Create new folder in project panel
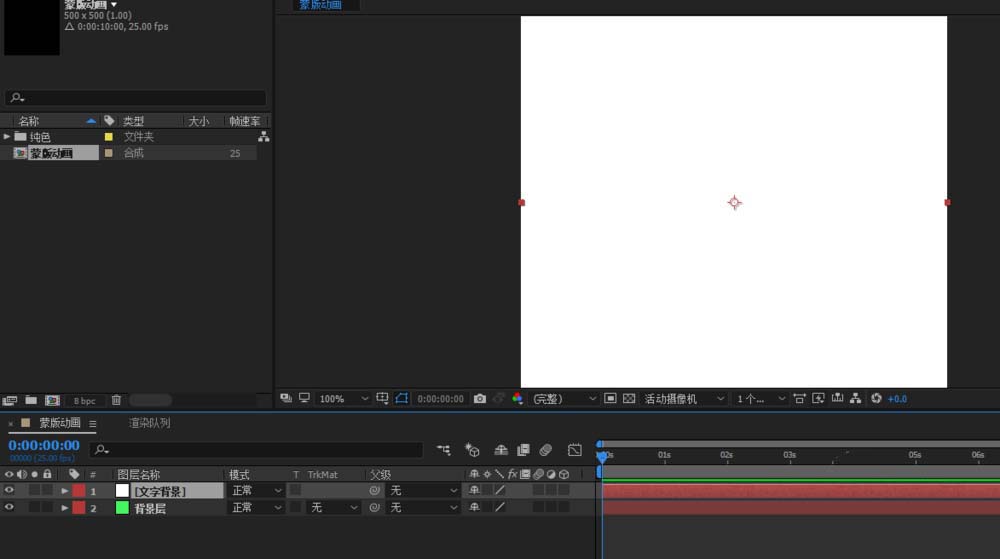The image size is (1000, 559). 31,400
